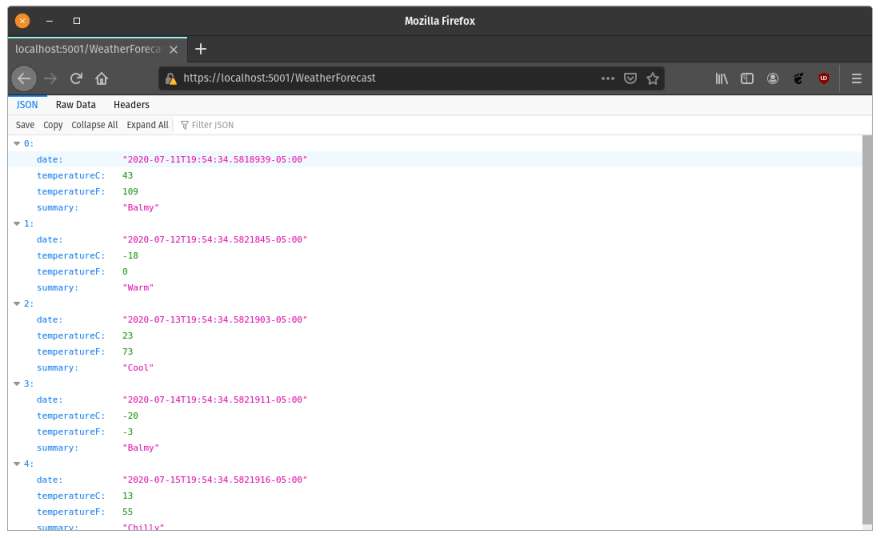Select the date value 2020-07-12T19:54:34.5821845-05:00
Screen dimensions: 880x538
point(215,240)
